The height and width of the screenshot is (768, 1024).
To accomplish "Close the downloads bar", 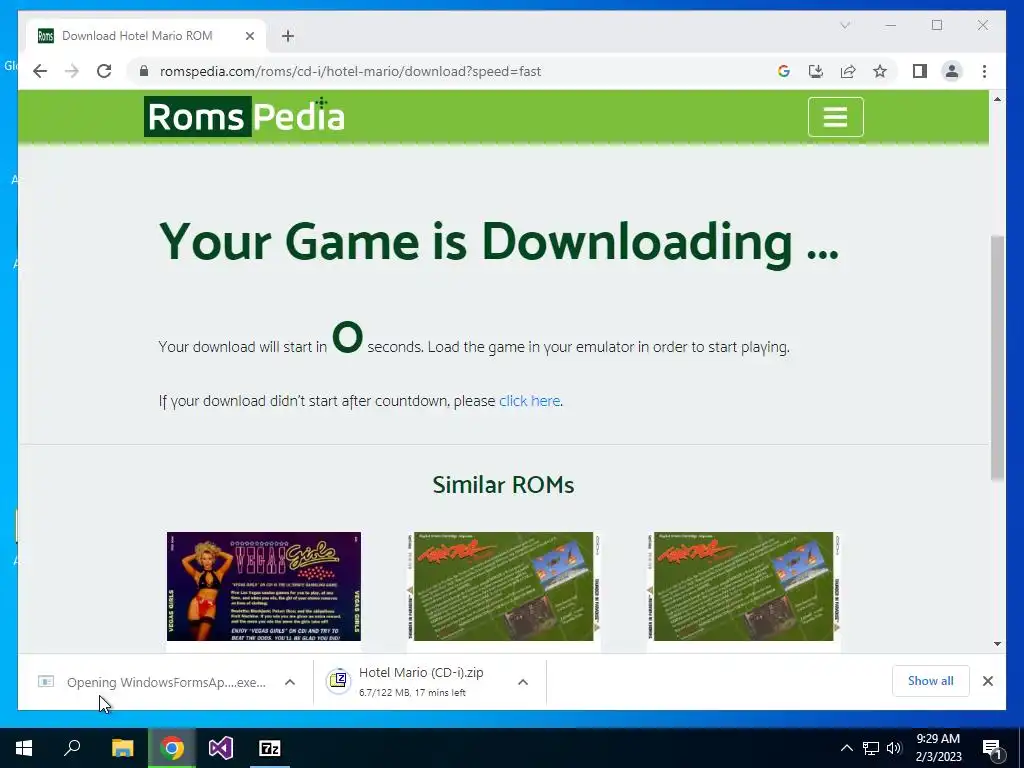I will click(x=987, y=681).
